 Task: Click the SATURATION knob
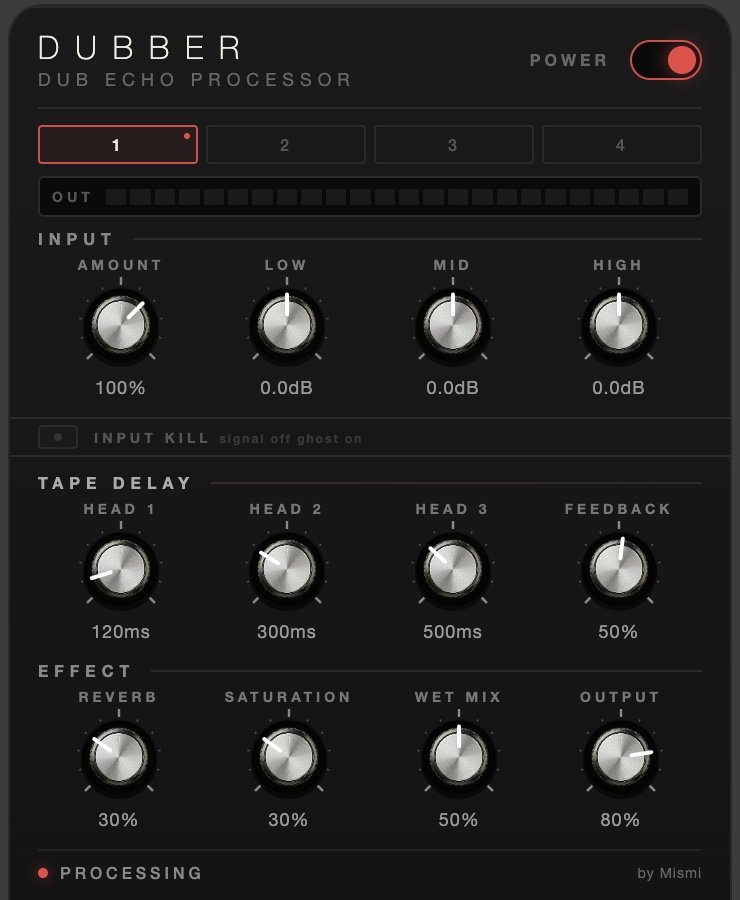coord(288,756)
